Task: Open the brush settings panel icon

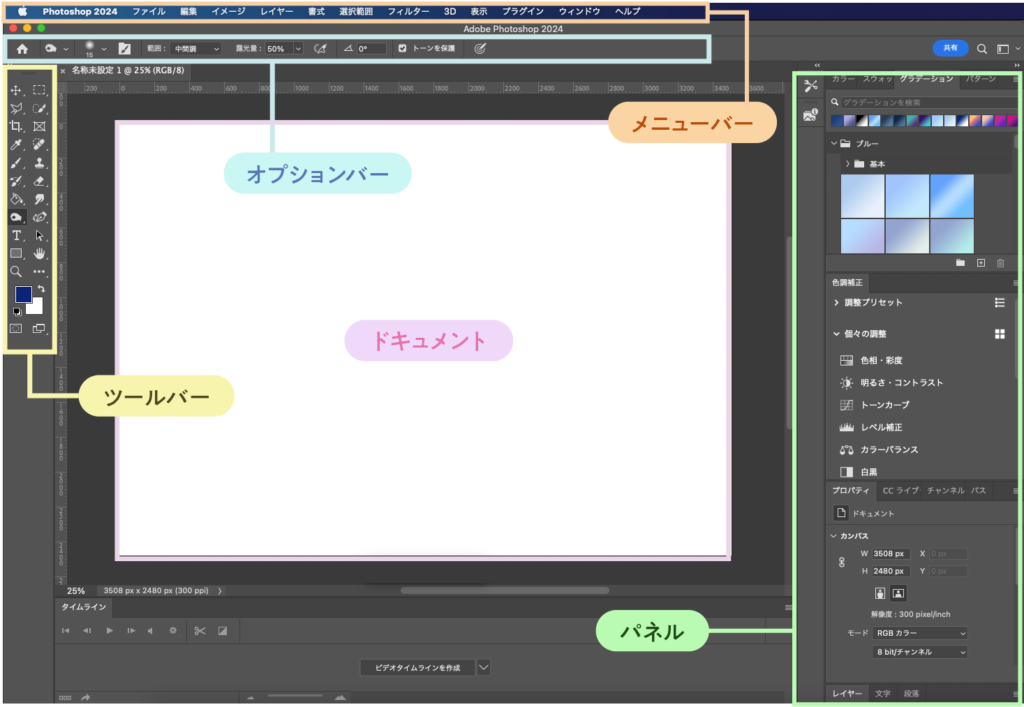Action: [124, 49]
